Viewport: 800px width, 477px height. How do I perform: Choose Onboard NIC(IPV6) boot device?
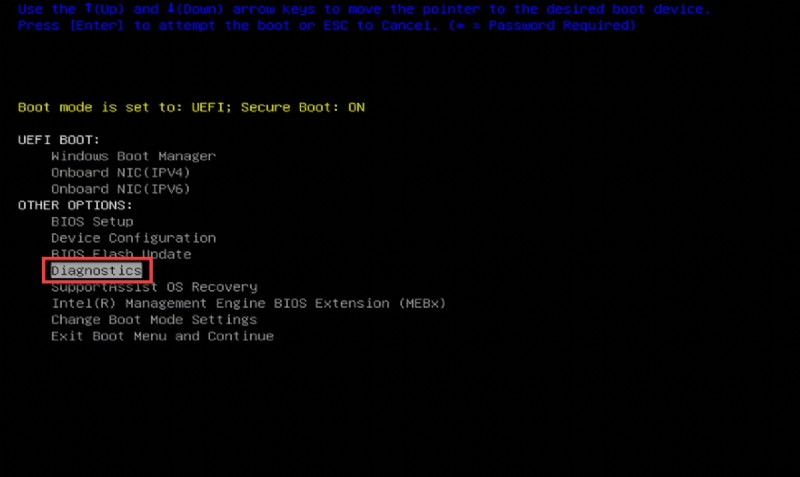[120, 188]
